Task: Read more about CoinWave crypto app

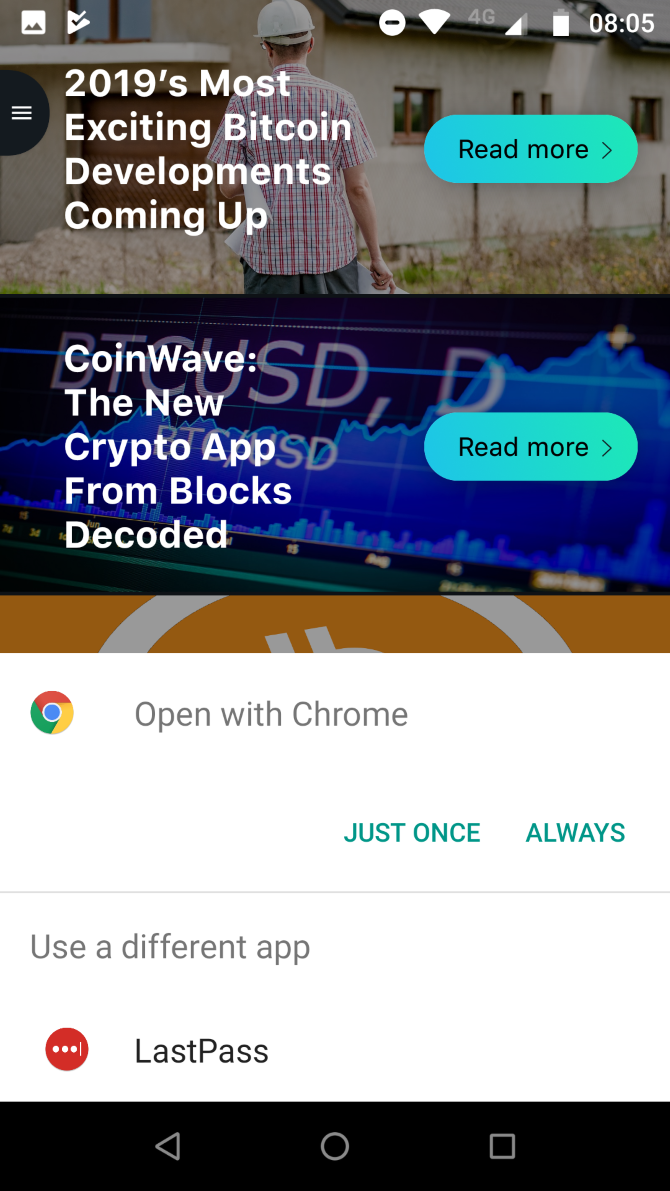Action: (x=530, y=447)
